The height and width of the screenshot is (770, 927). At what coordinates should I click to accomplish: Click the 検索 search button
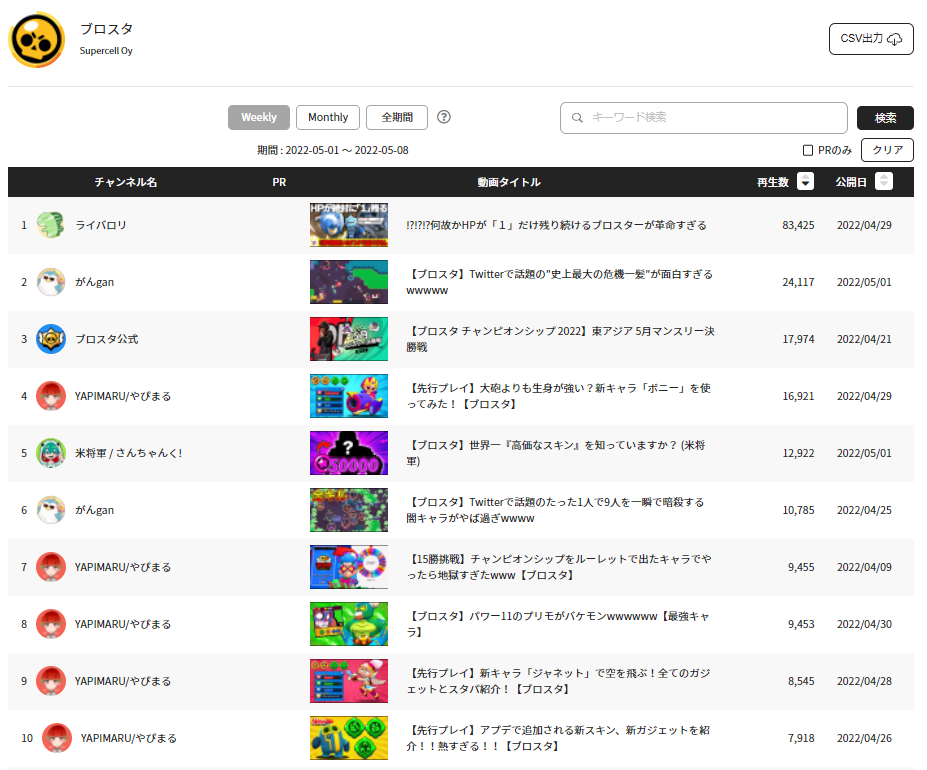click(x=885, y=118)
